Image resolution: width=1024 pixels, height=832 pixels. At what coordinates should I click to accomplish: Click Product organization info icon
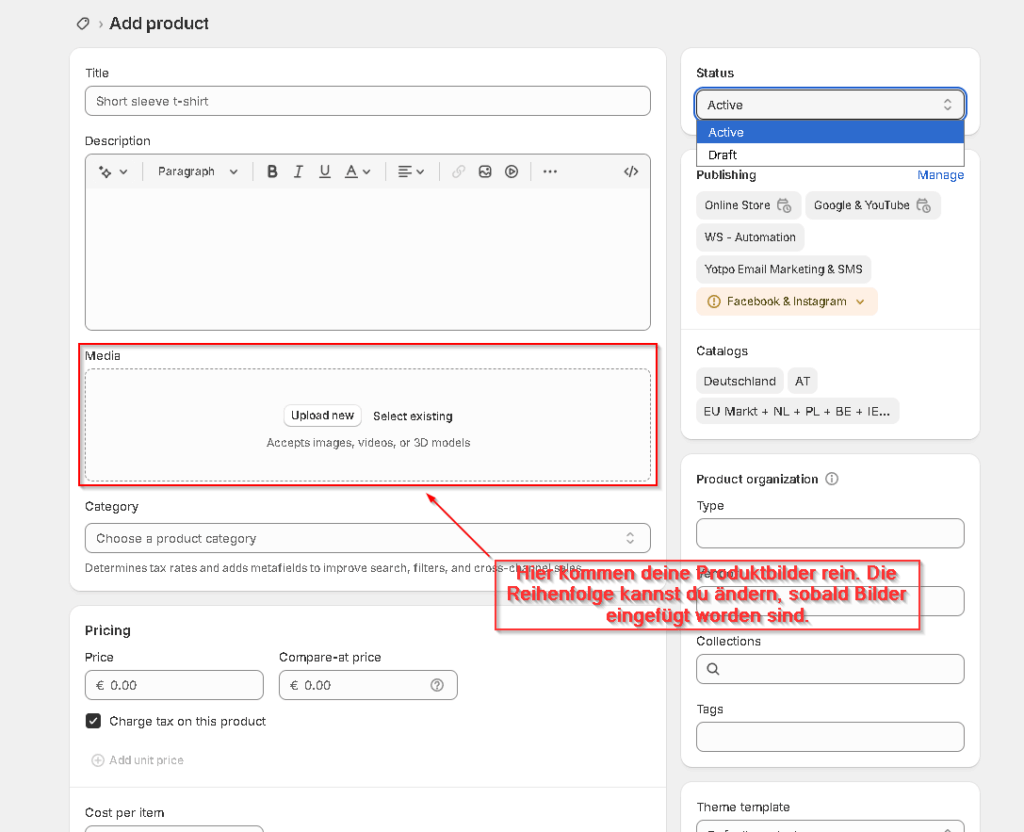click(x=831, y=479)
